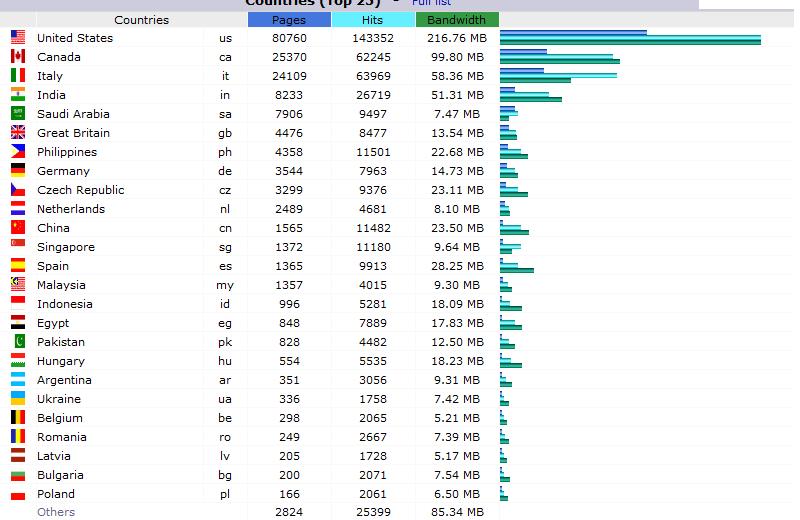Click the United States bar graph
The height and width of the screenshot is (520, 800).
coord(630,38)
